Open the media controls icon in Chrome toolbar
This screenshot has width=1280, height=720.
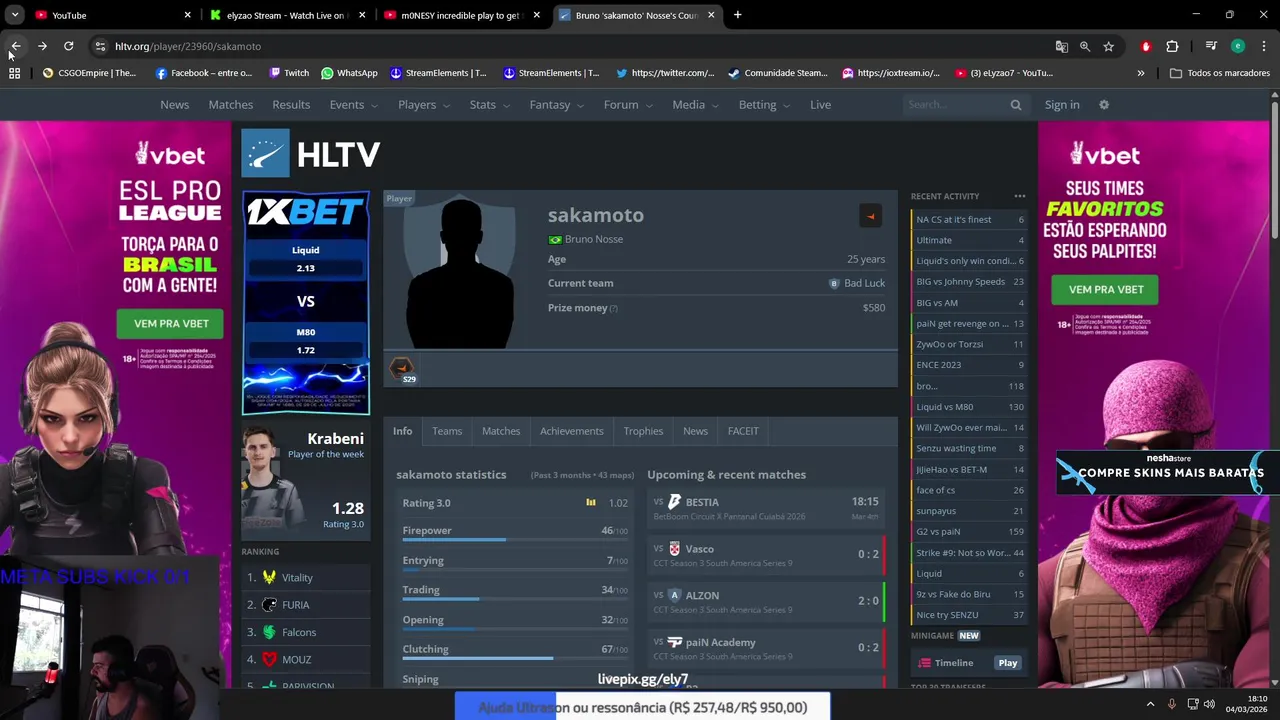(x=1211, y=46)
